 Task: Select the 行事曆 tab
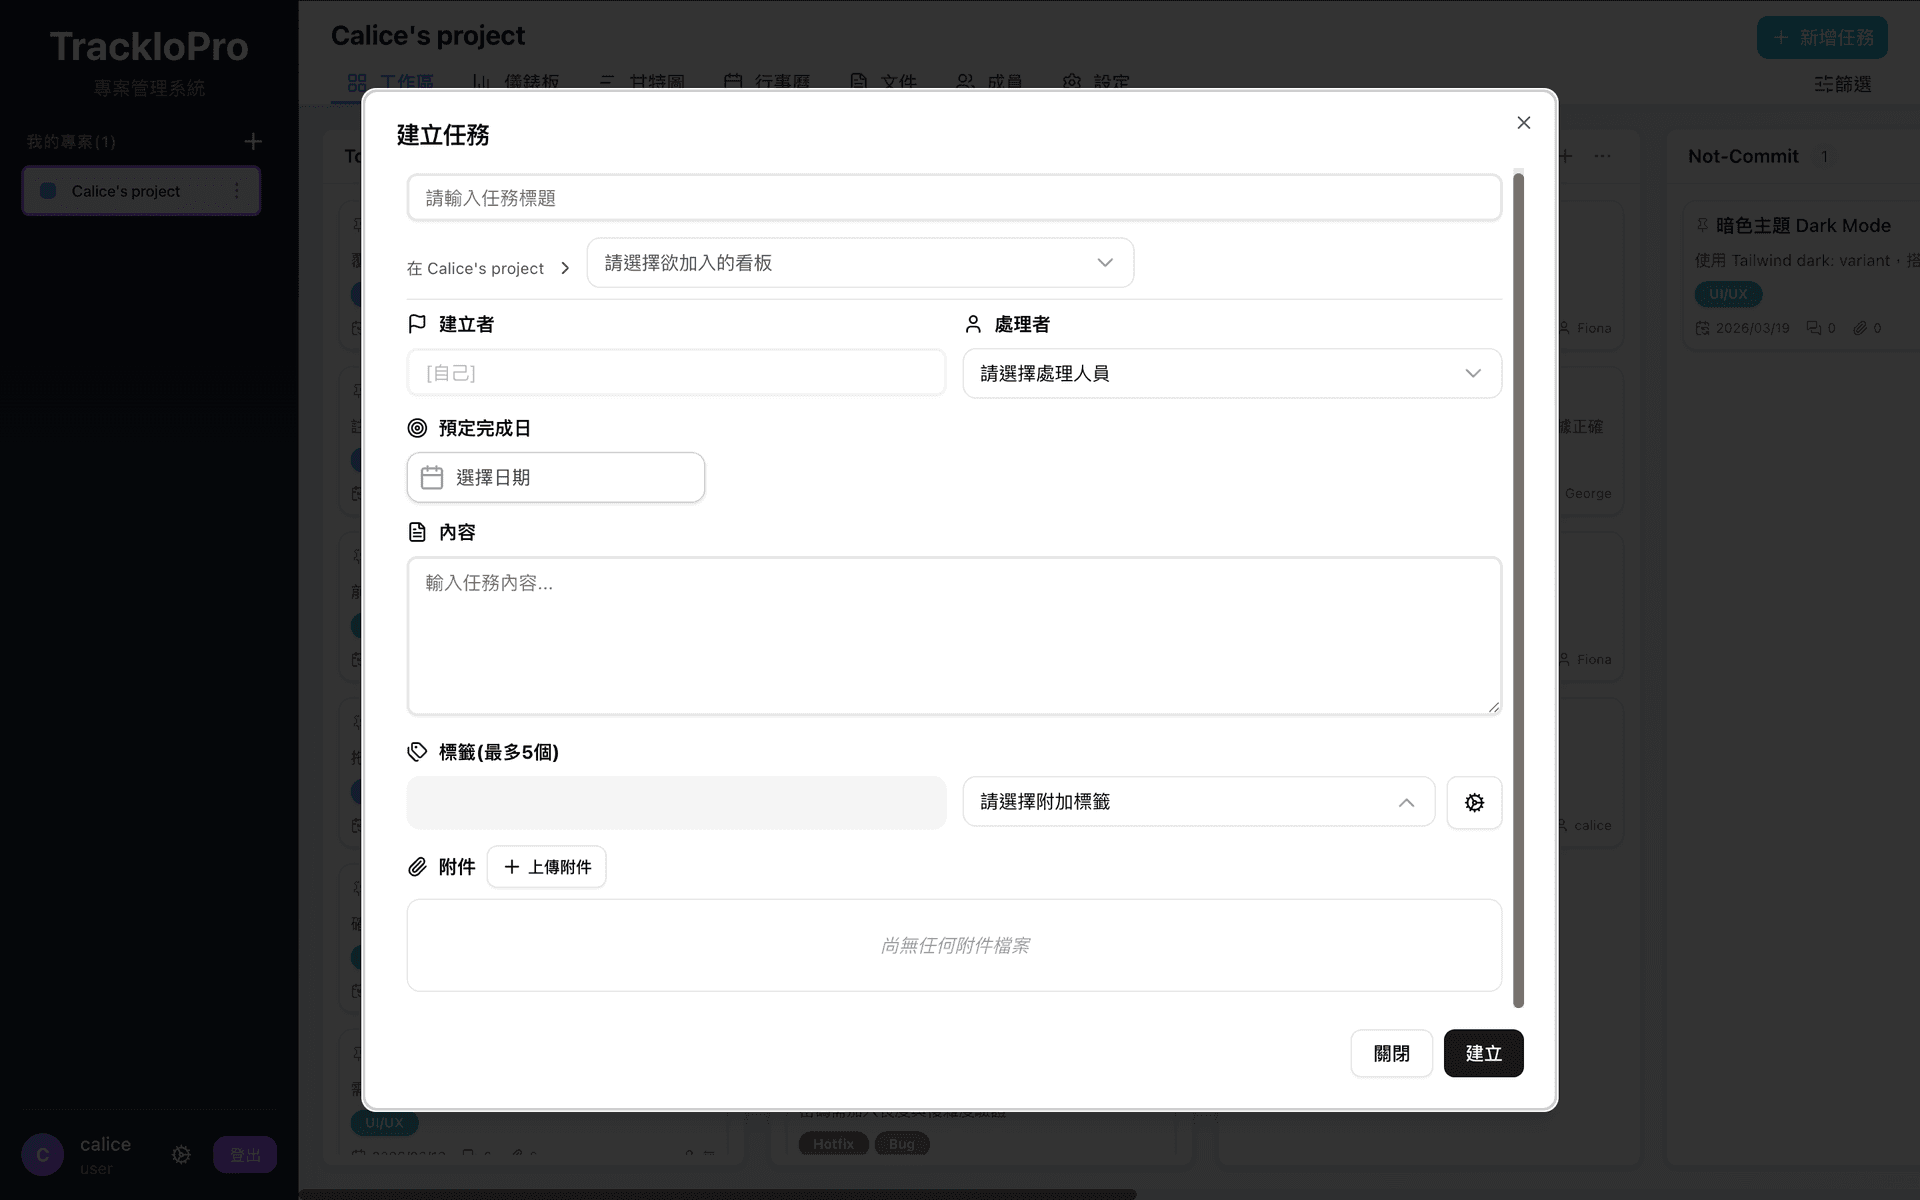point(767,82)
